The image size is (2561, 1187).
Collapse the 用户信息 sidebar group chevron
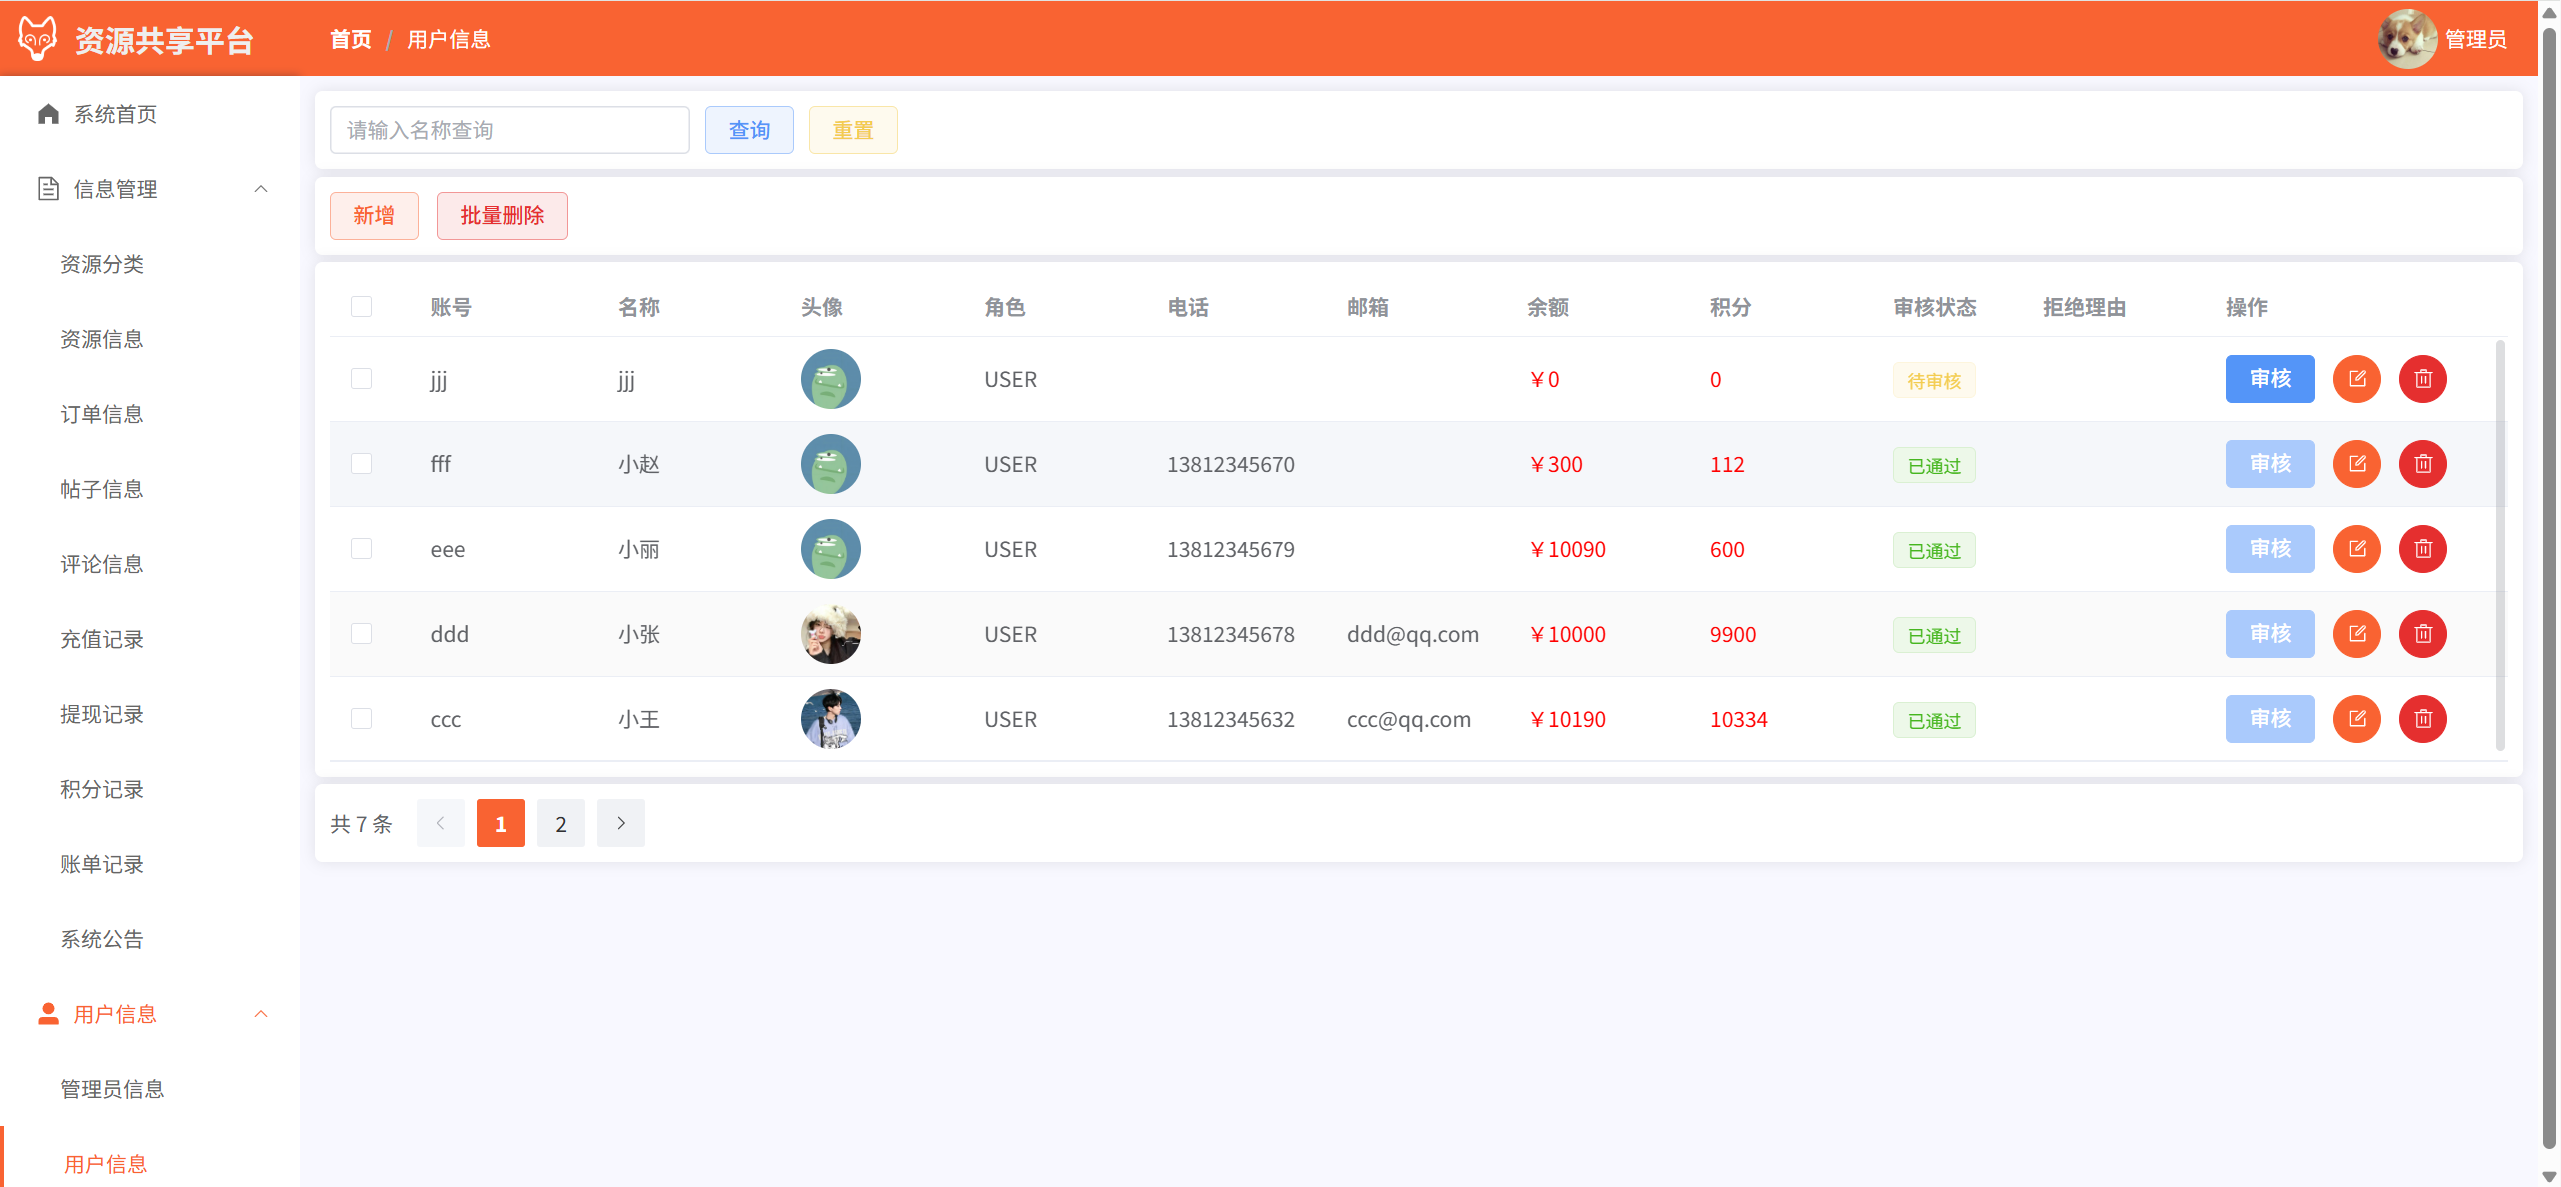coord(261,1014)
